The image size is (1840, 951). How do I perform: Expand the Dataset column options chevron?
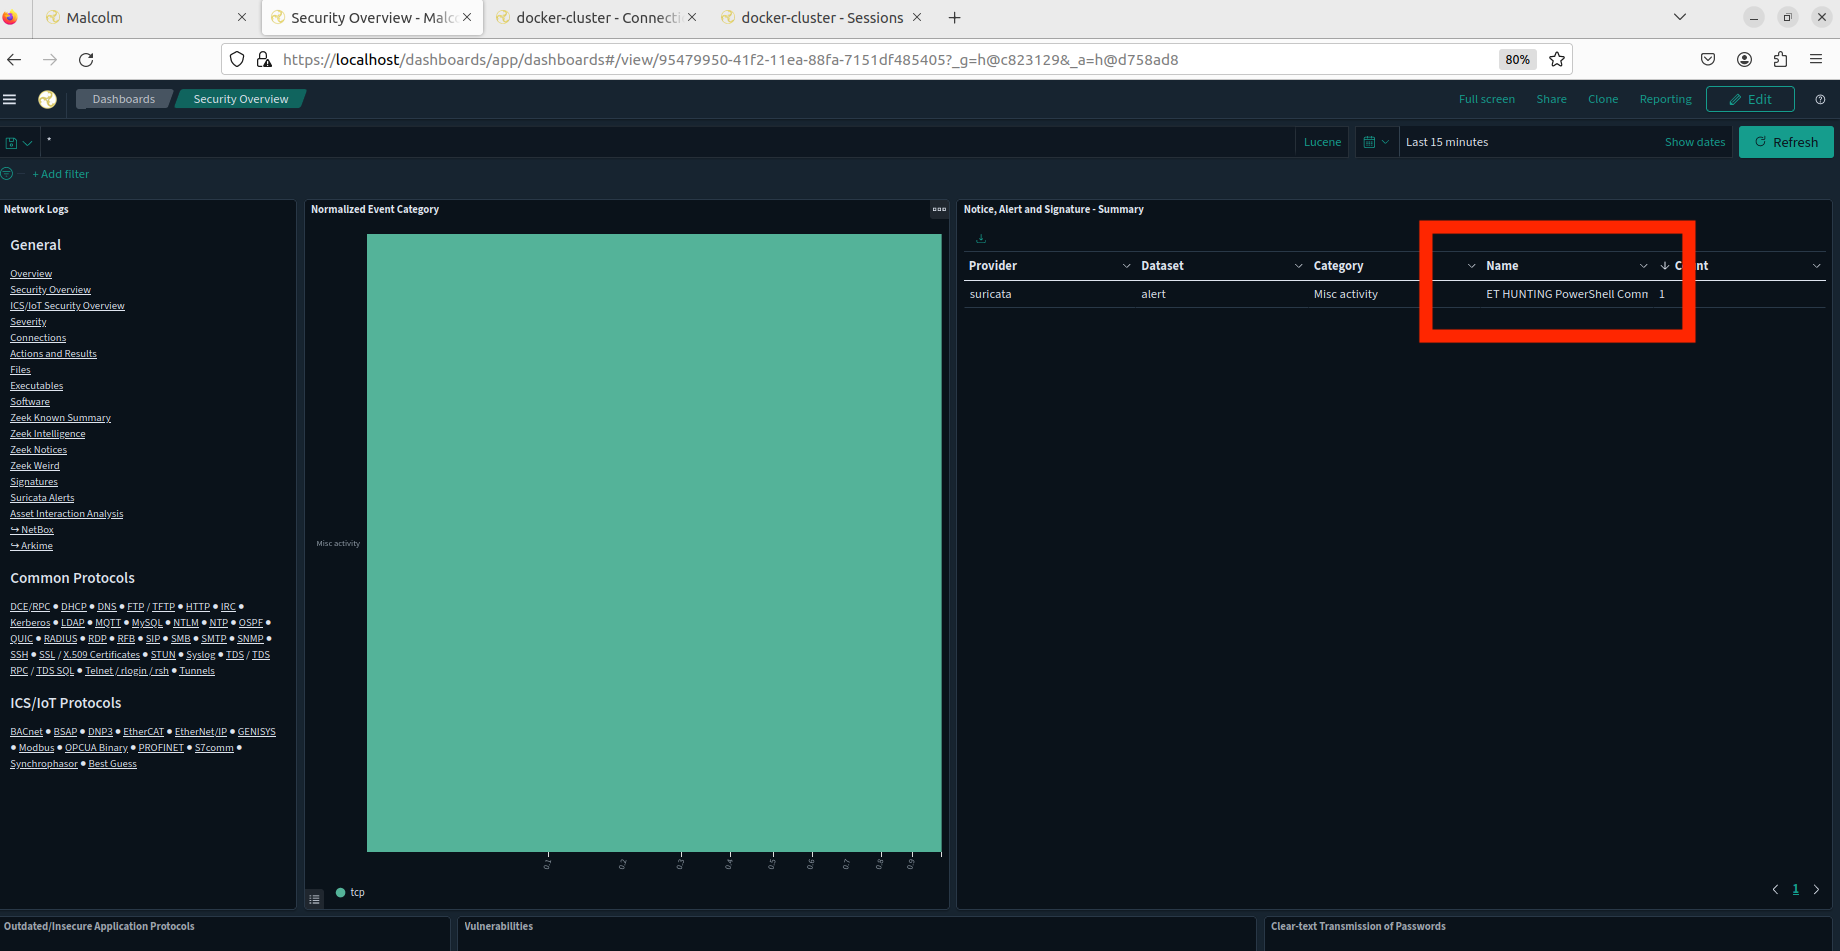[x=1298, y=266]
